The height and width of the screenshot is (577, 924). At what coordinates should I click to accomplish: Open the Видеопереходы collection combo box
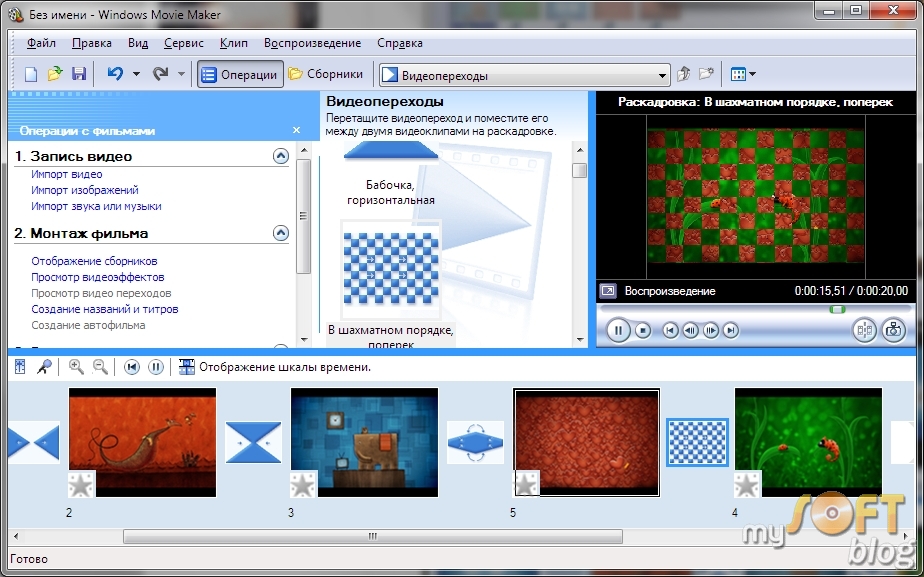coord(524,75)
